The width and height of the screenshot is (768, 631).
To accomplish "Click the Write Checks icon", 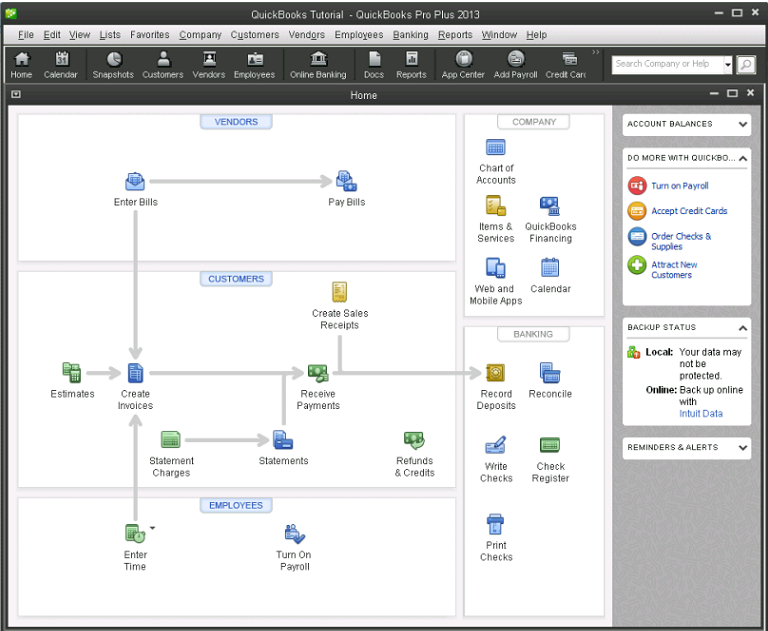I will 496,445.
